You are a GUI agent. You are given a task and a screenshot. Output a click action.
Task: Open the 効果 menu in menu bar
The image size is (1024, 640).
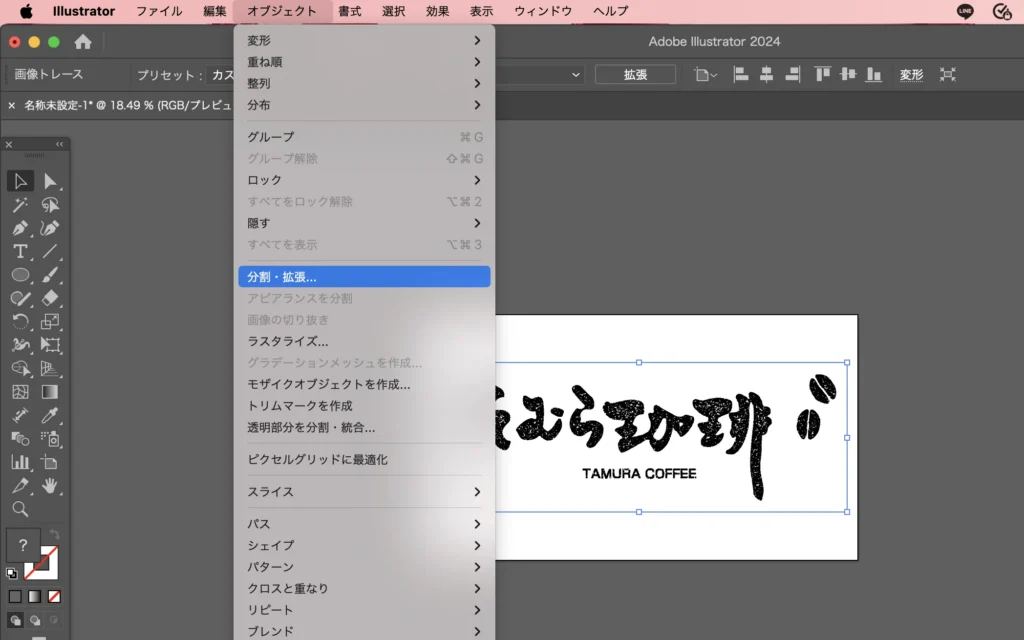tap(437, 11)
